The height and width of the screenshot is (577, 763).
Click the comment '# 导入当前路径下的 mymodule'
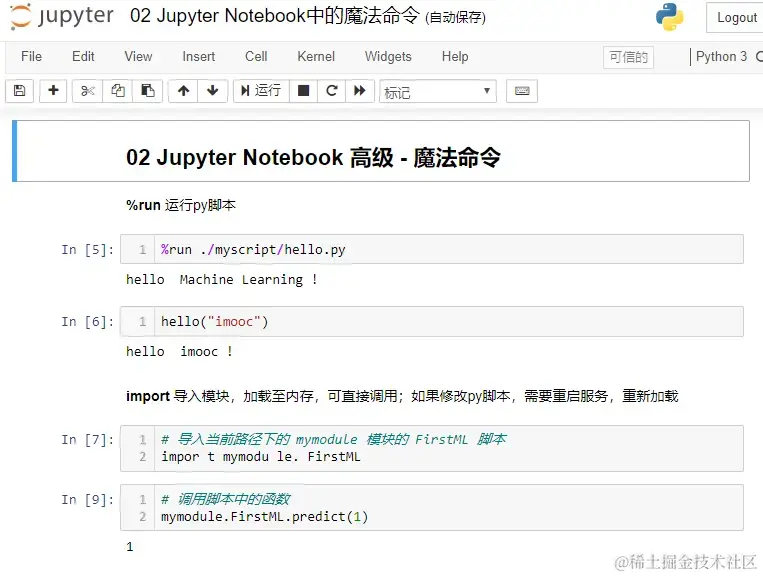tap(334, 439)
